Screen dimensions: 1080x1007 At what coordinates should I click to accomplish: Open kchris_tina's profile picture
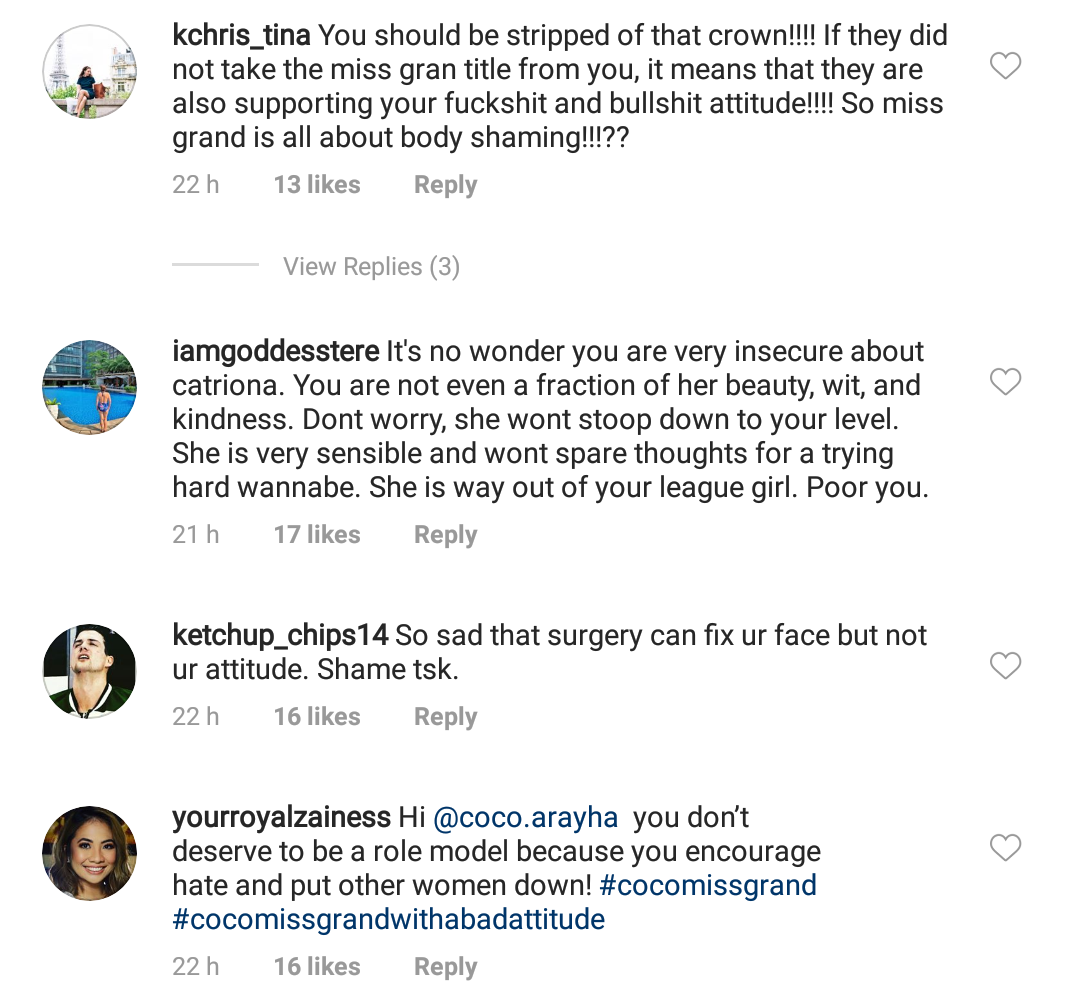(89, 71)
